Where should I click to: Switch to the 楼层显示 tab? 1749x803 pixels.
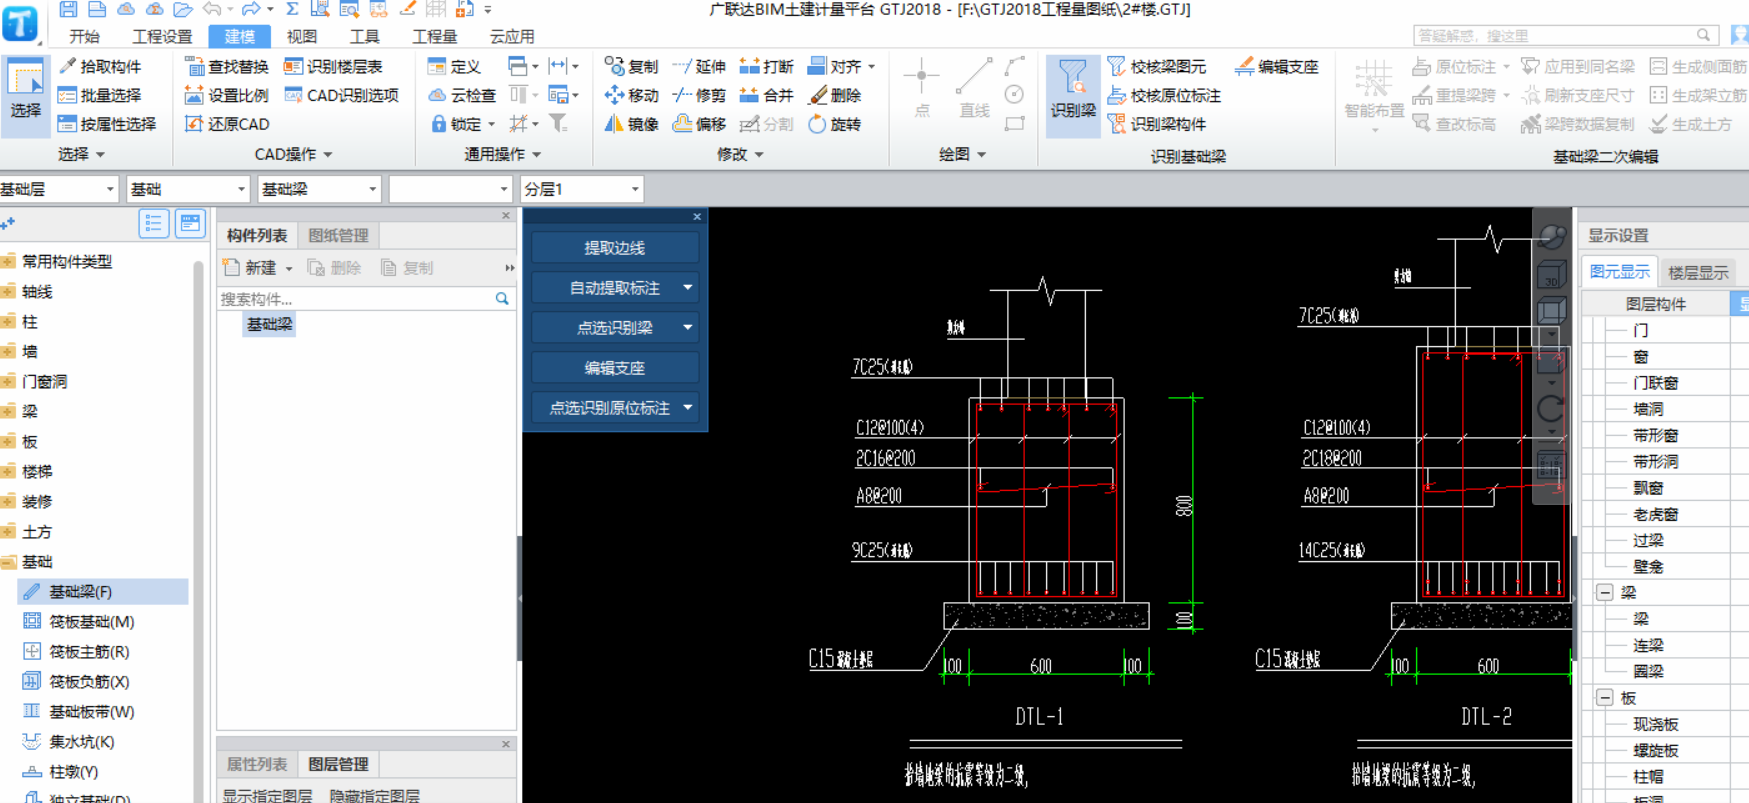click(x=1697, y=273)
